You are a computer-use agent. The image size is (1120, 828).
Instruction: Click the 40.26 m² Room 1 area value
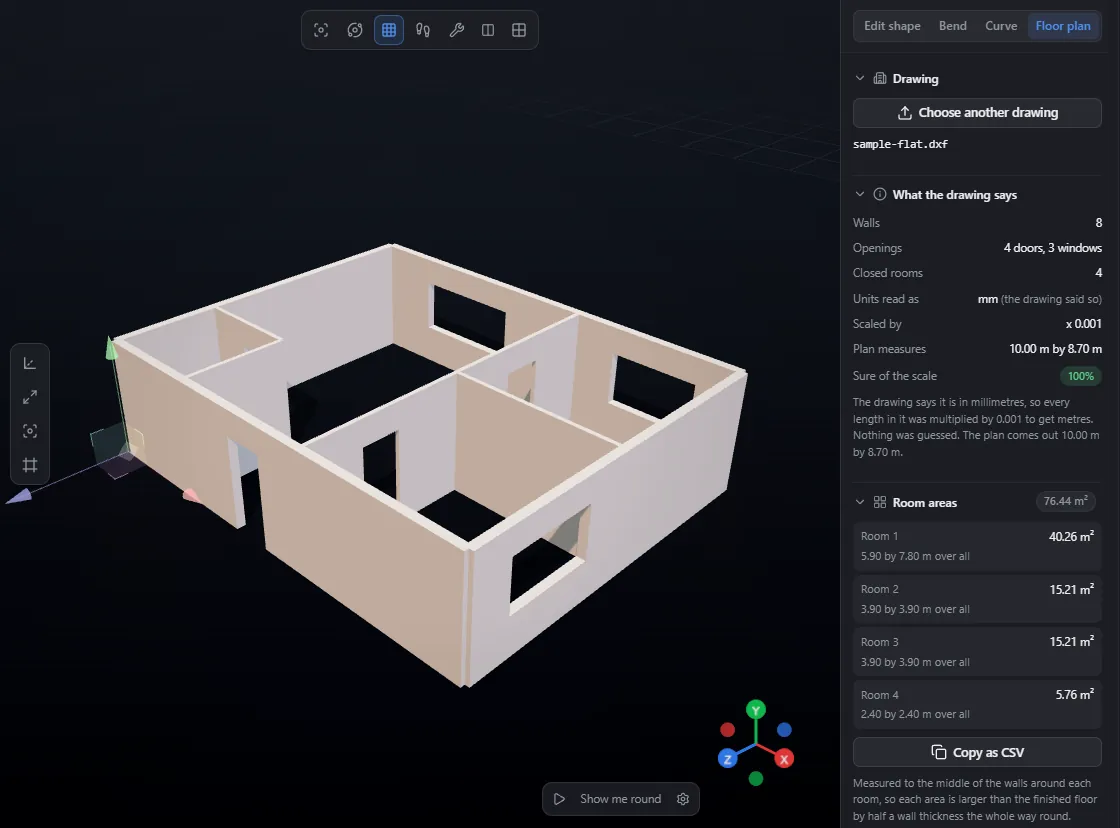(1071, 536)
